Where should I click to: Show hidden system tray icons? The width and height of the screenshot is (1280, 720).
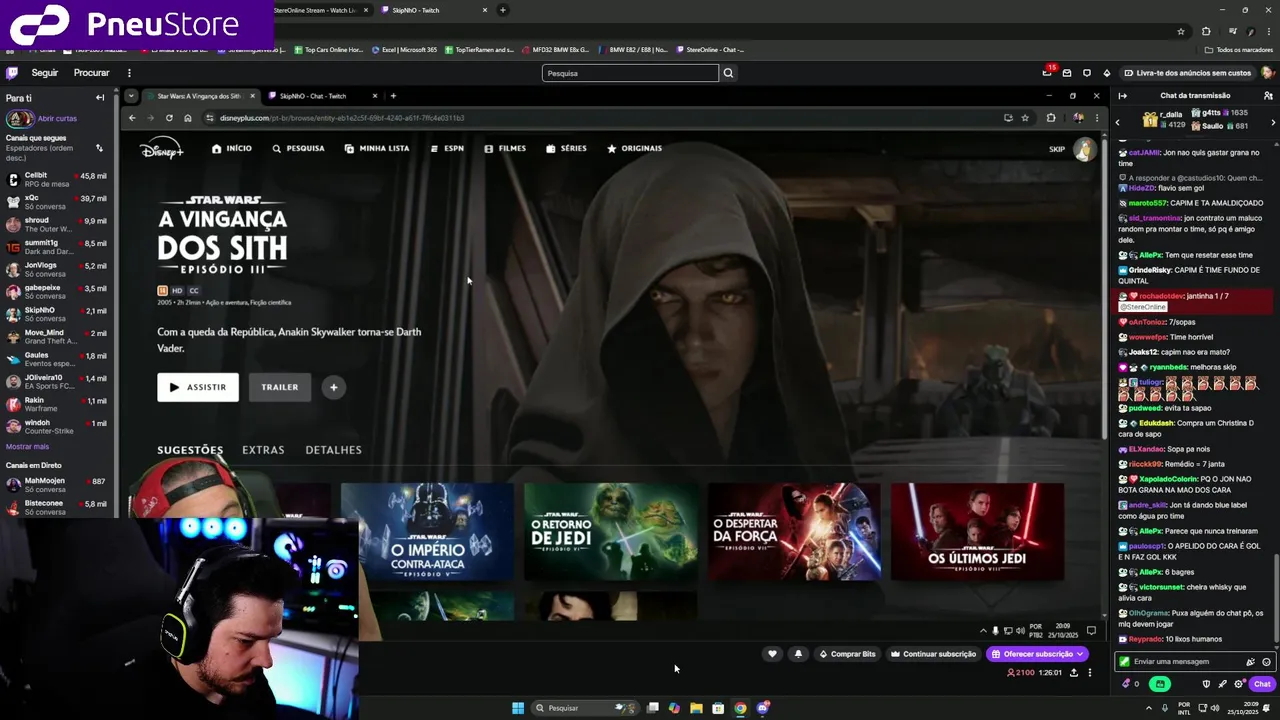point(1150,708)
